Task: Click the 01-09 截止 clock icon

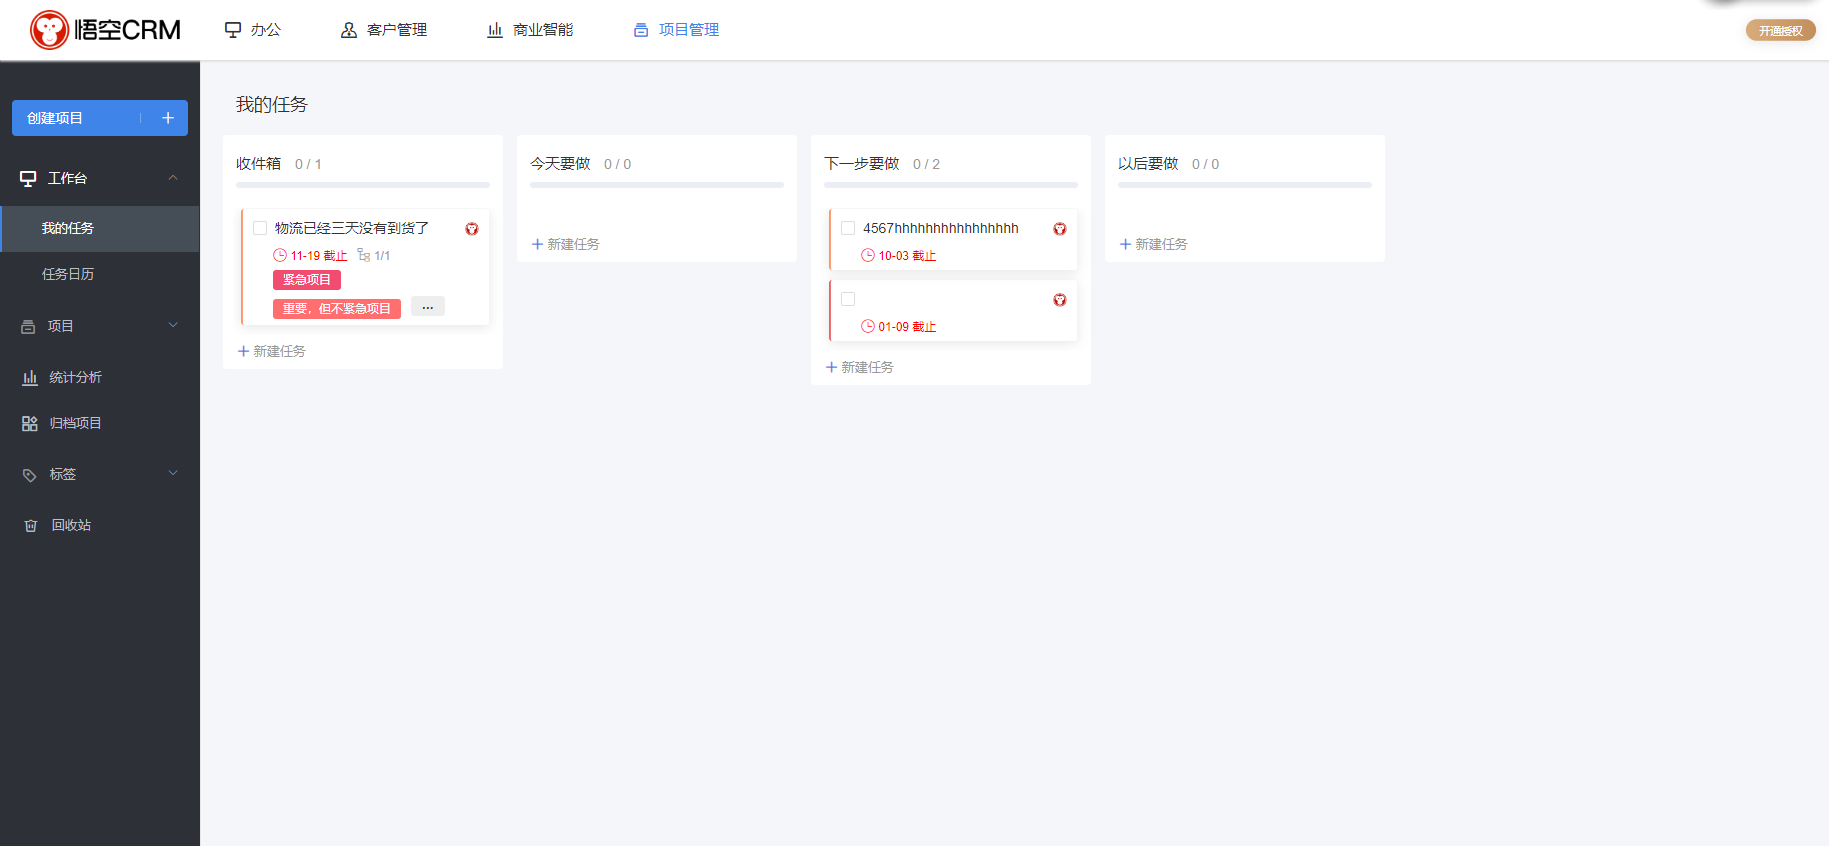Action: point(868,326)
